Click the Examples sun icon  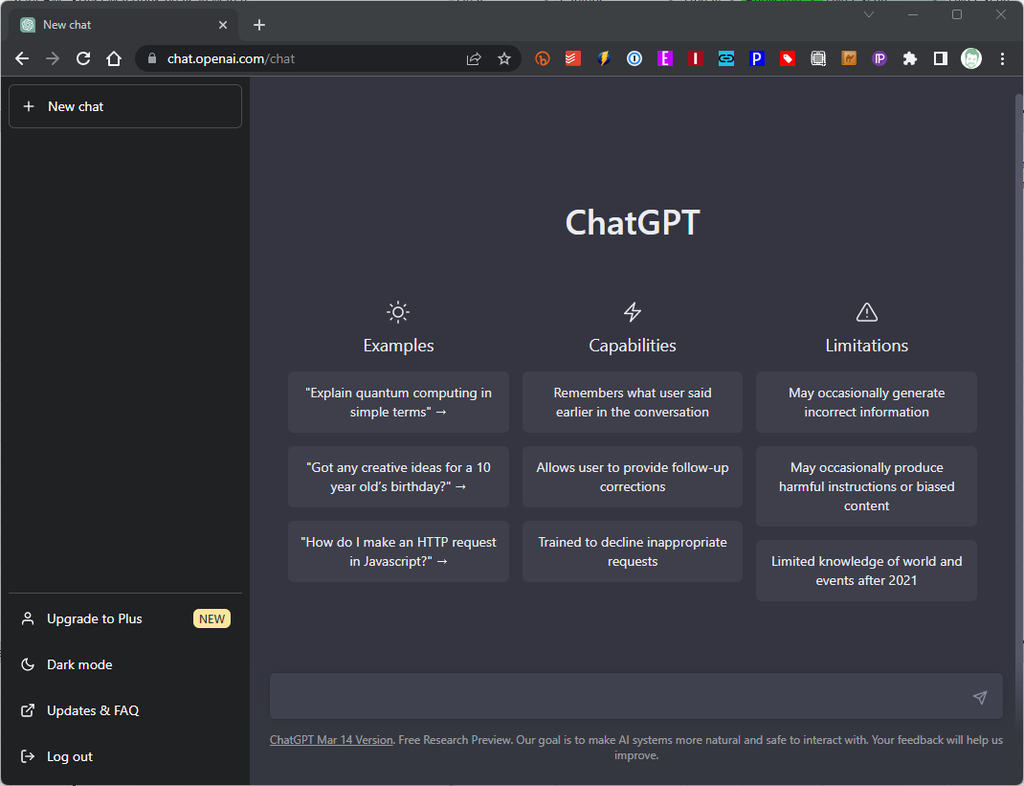(398, 312)
